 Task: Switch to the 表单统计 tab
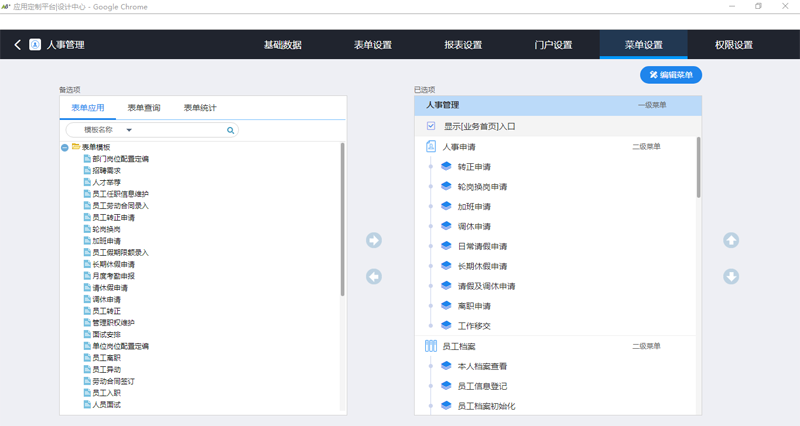tap(200, 108)
